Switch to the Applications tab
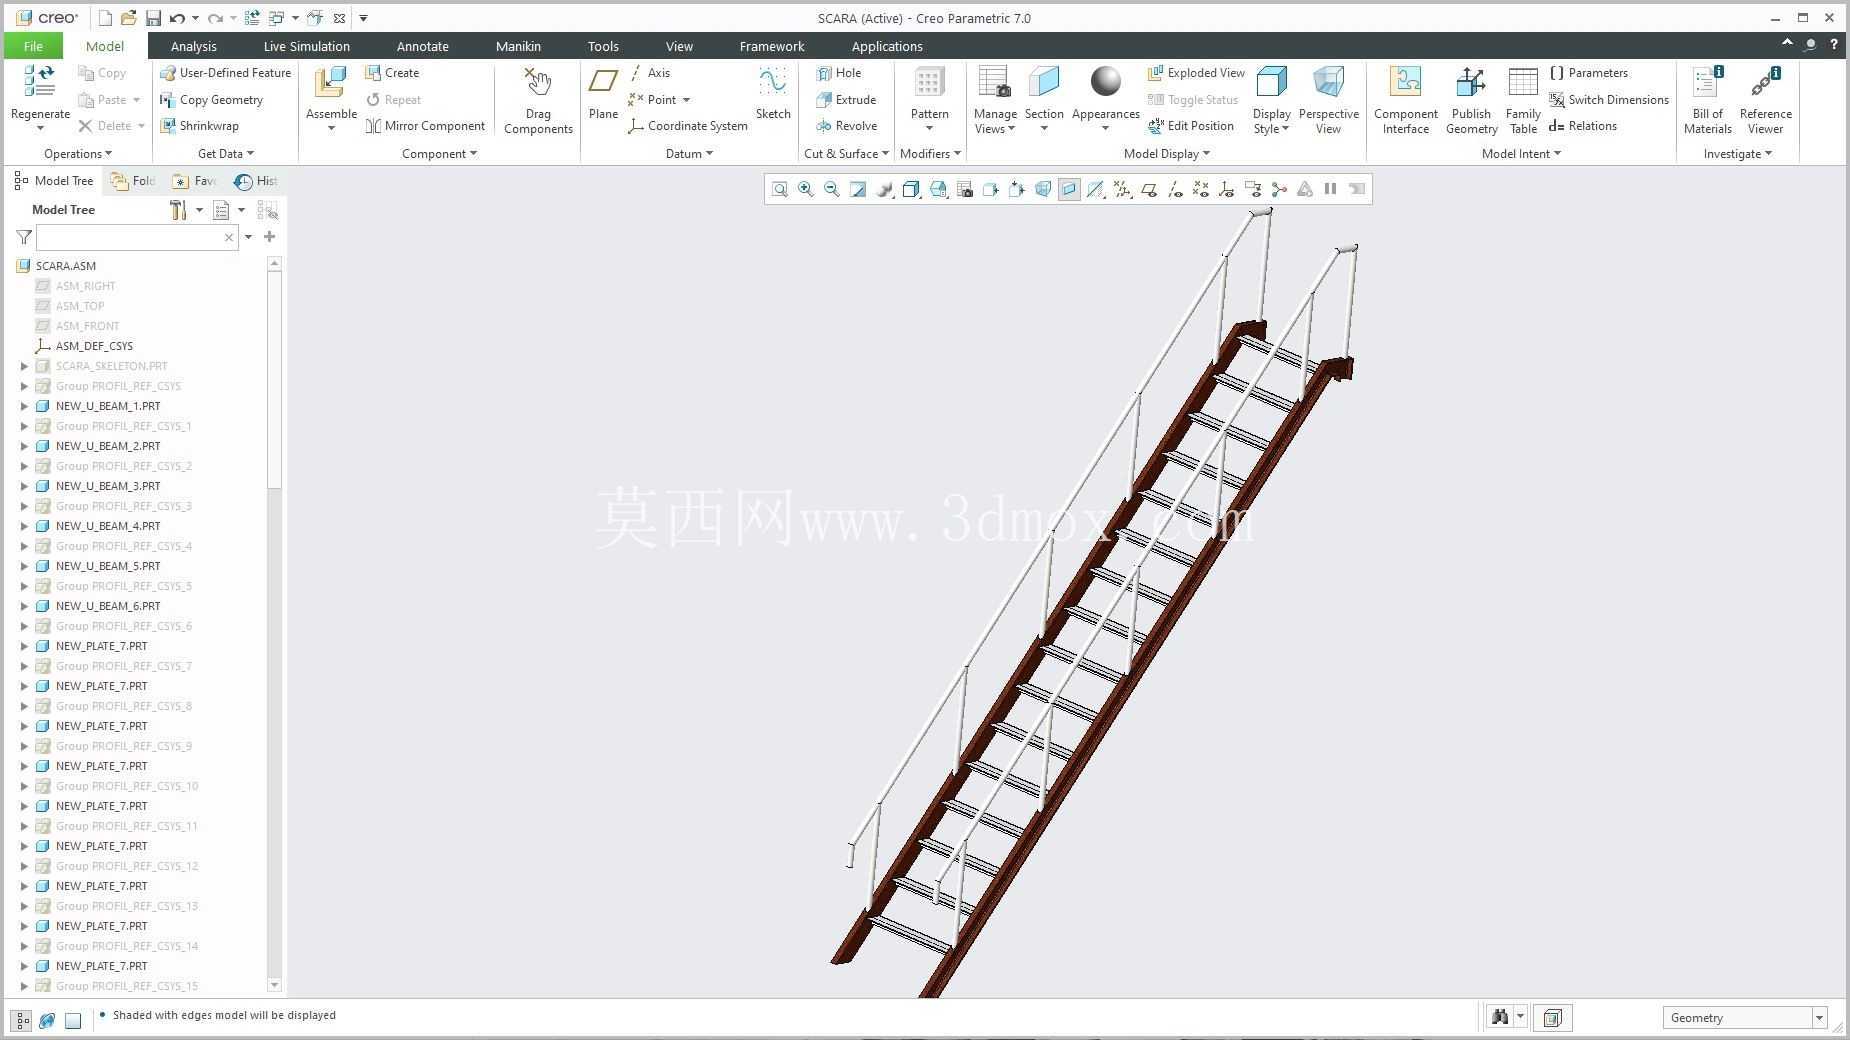 (887, 46)
